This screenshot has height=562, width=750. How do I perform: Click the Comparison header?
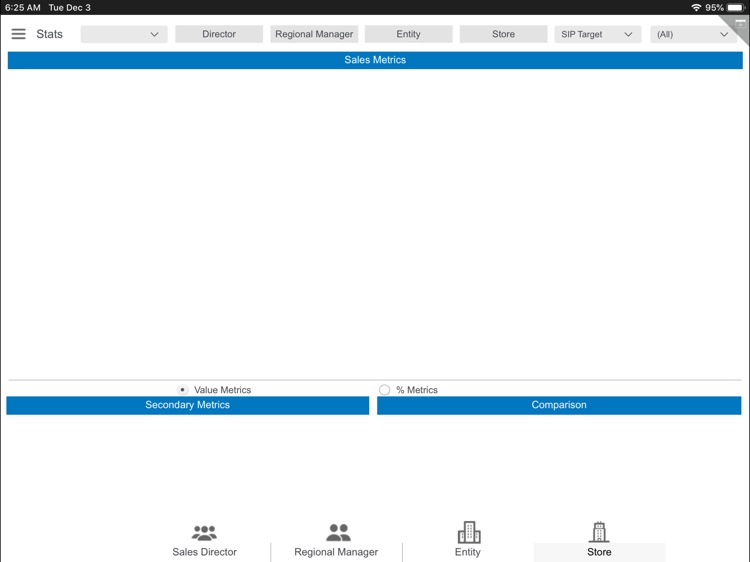[x=559, y=405]
